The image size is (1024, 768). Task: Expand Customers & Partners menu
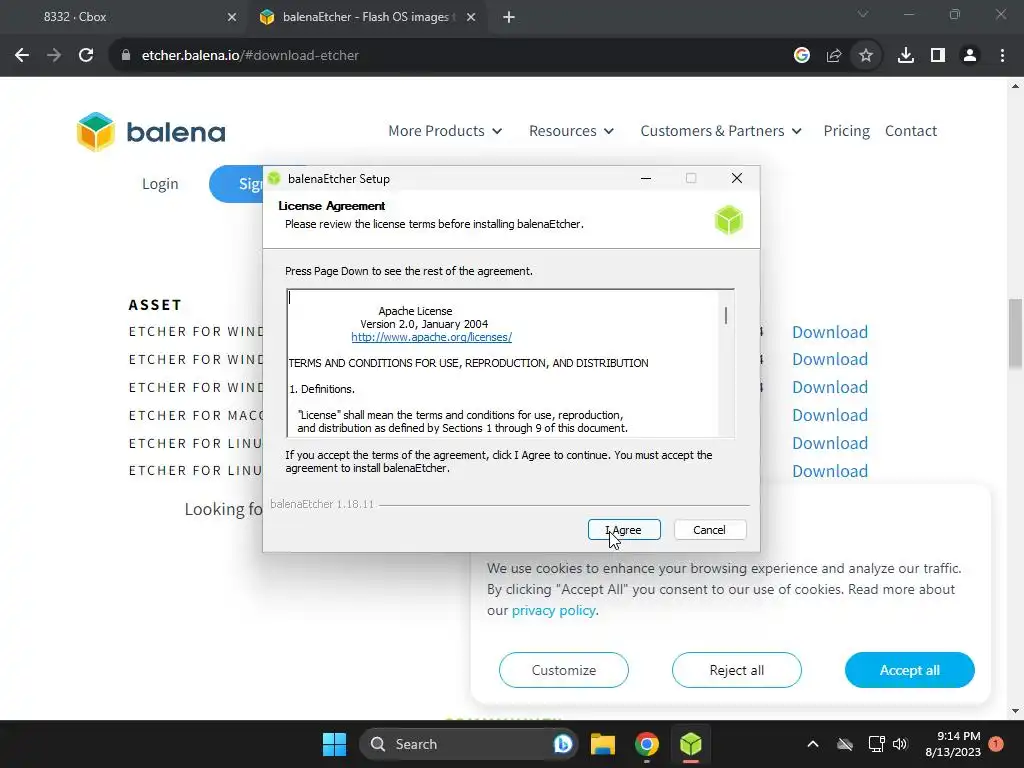(721, 131)
